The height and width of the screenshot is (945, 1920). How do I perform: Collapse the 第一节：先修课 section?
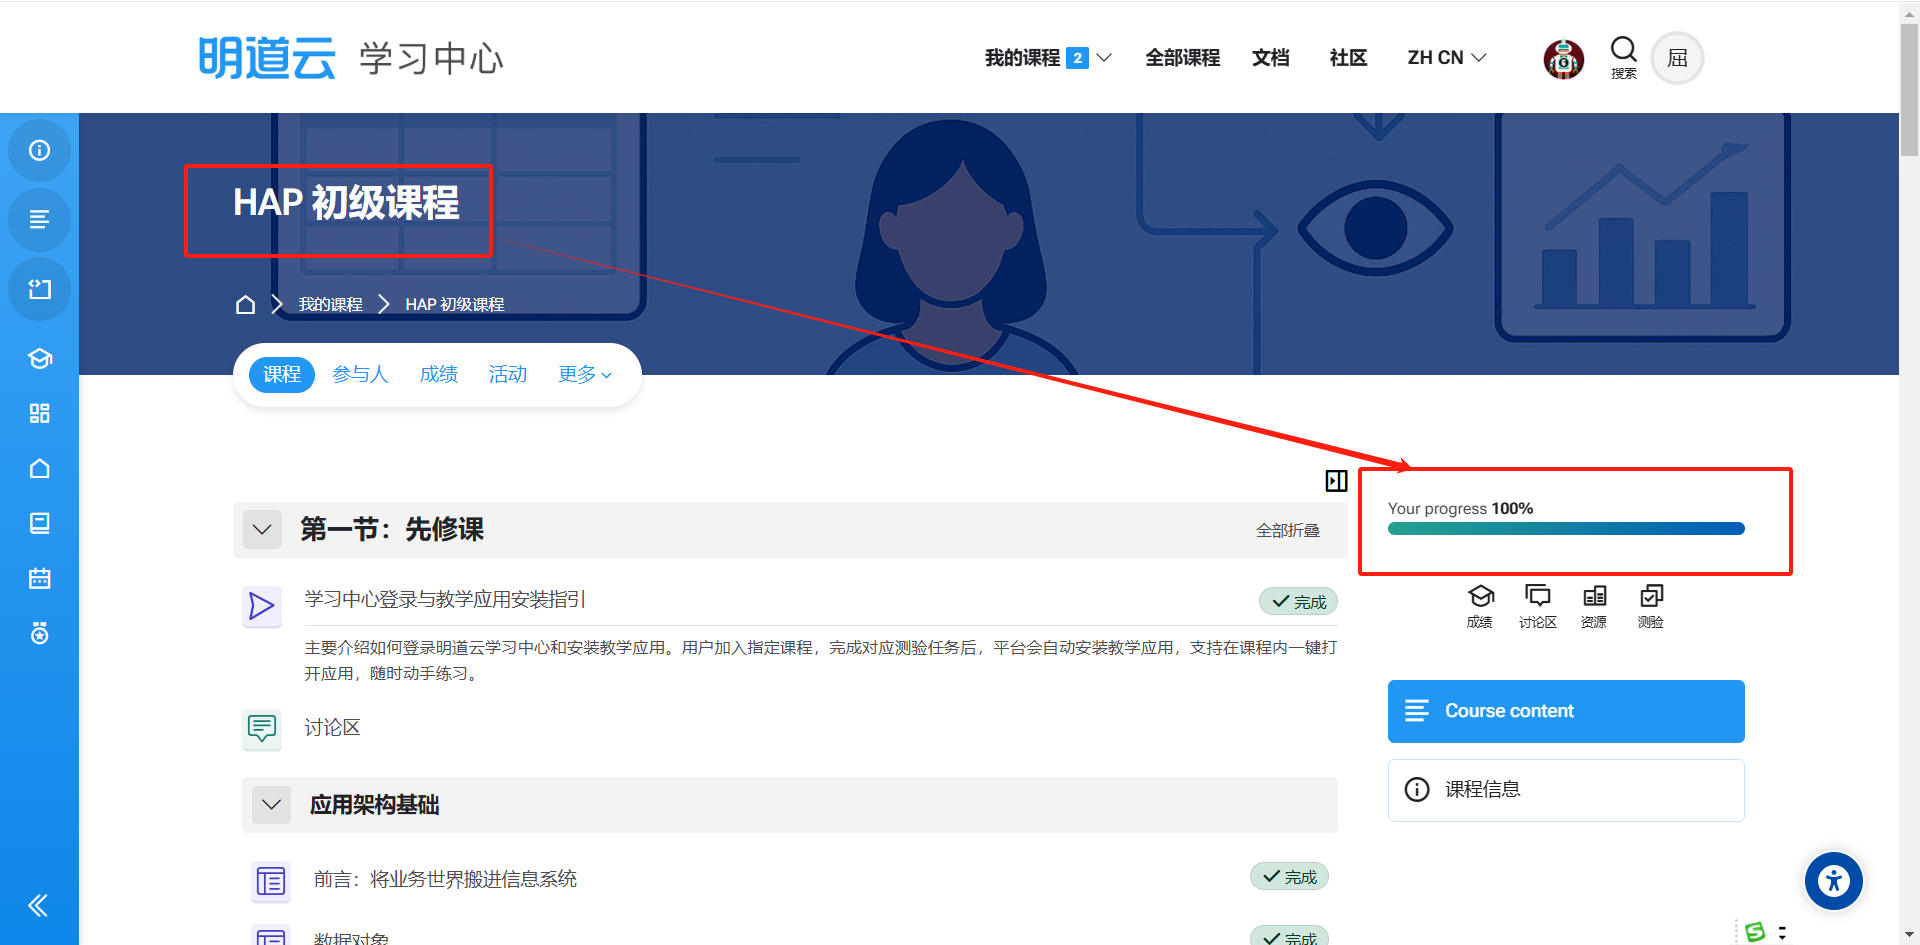[x=262, y=529]
